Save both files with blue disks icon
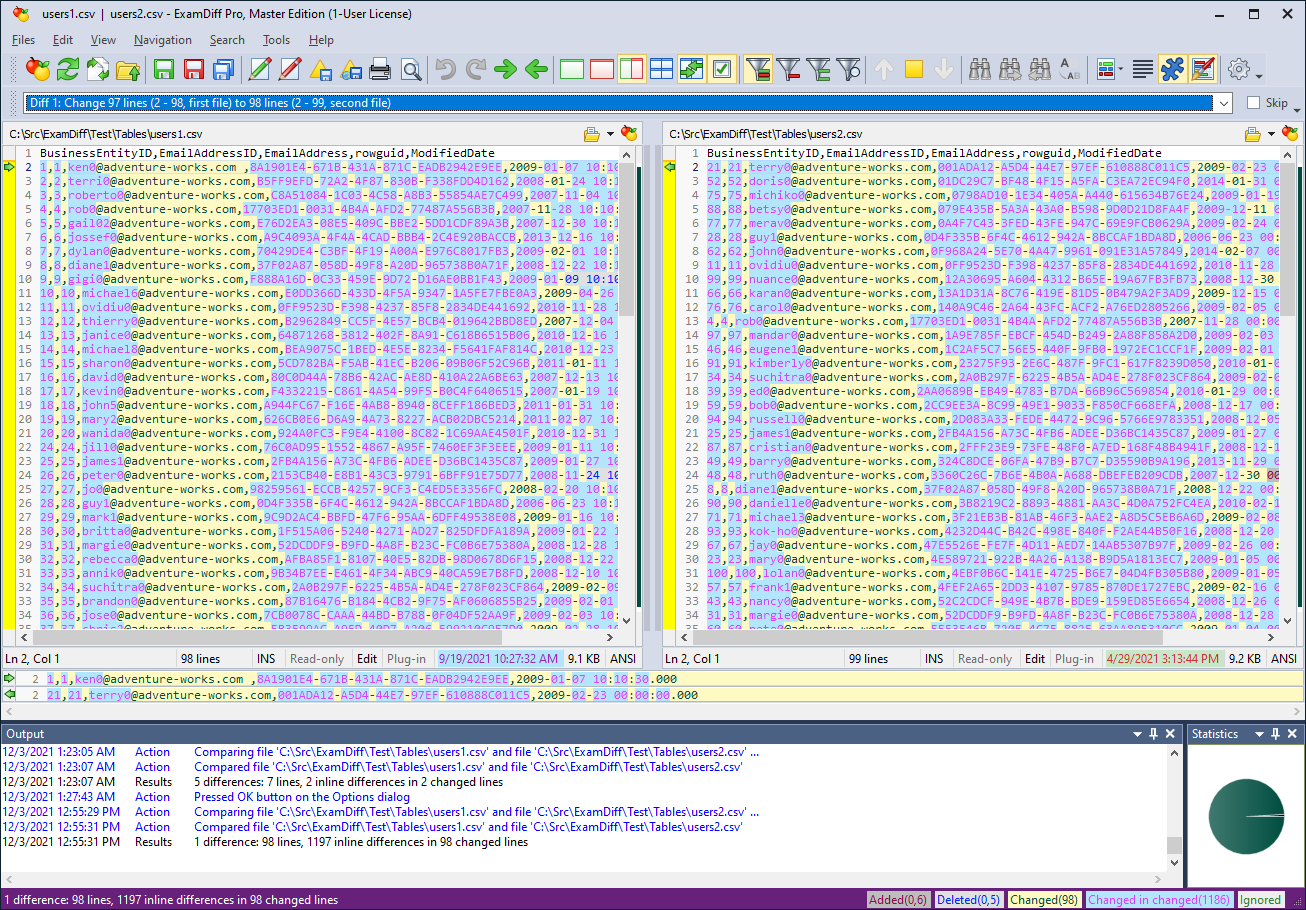Viewport: 1306px width, 910px height. 224,69
